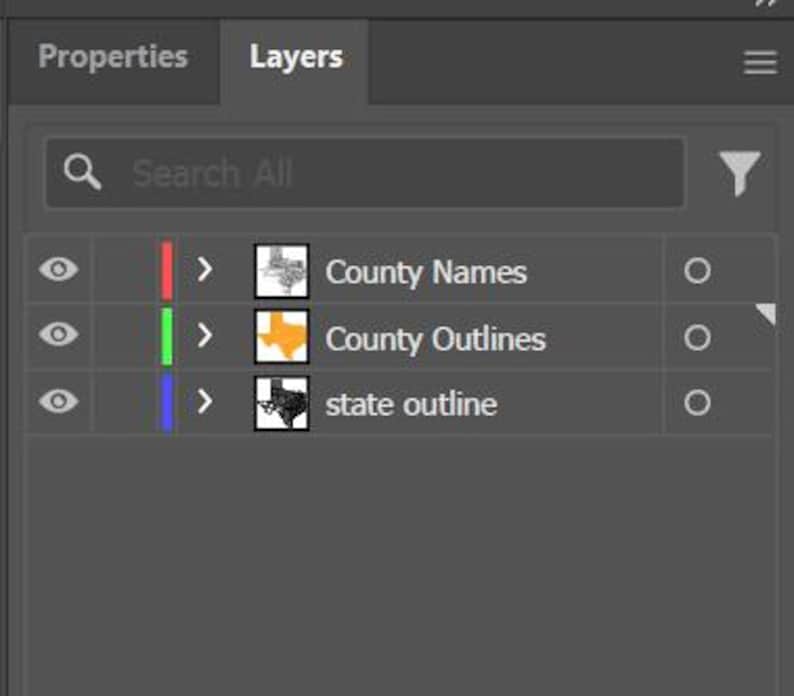Click the County Outlines target circle
Viewport: 794px width, 696px height.
697,337
